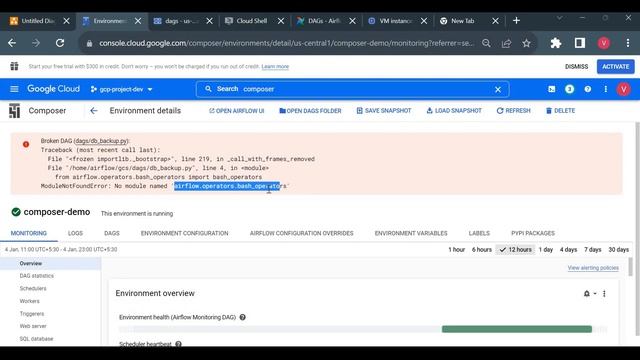This screenshot has height=360, width=640.
Task: Open the Google Cloud hamburger navigation menu
Action: click(x=14, y=89)
